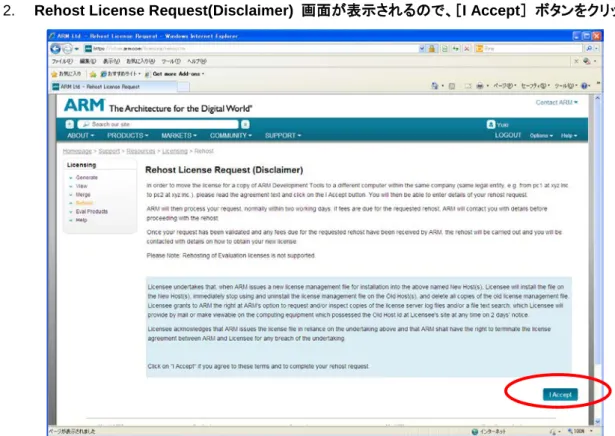Open the ツール menu in menu bar
The width and height of the screenshot is (615, 436).
[x=171, y=61]
